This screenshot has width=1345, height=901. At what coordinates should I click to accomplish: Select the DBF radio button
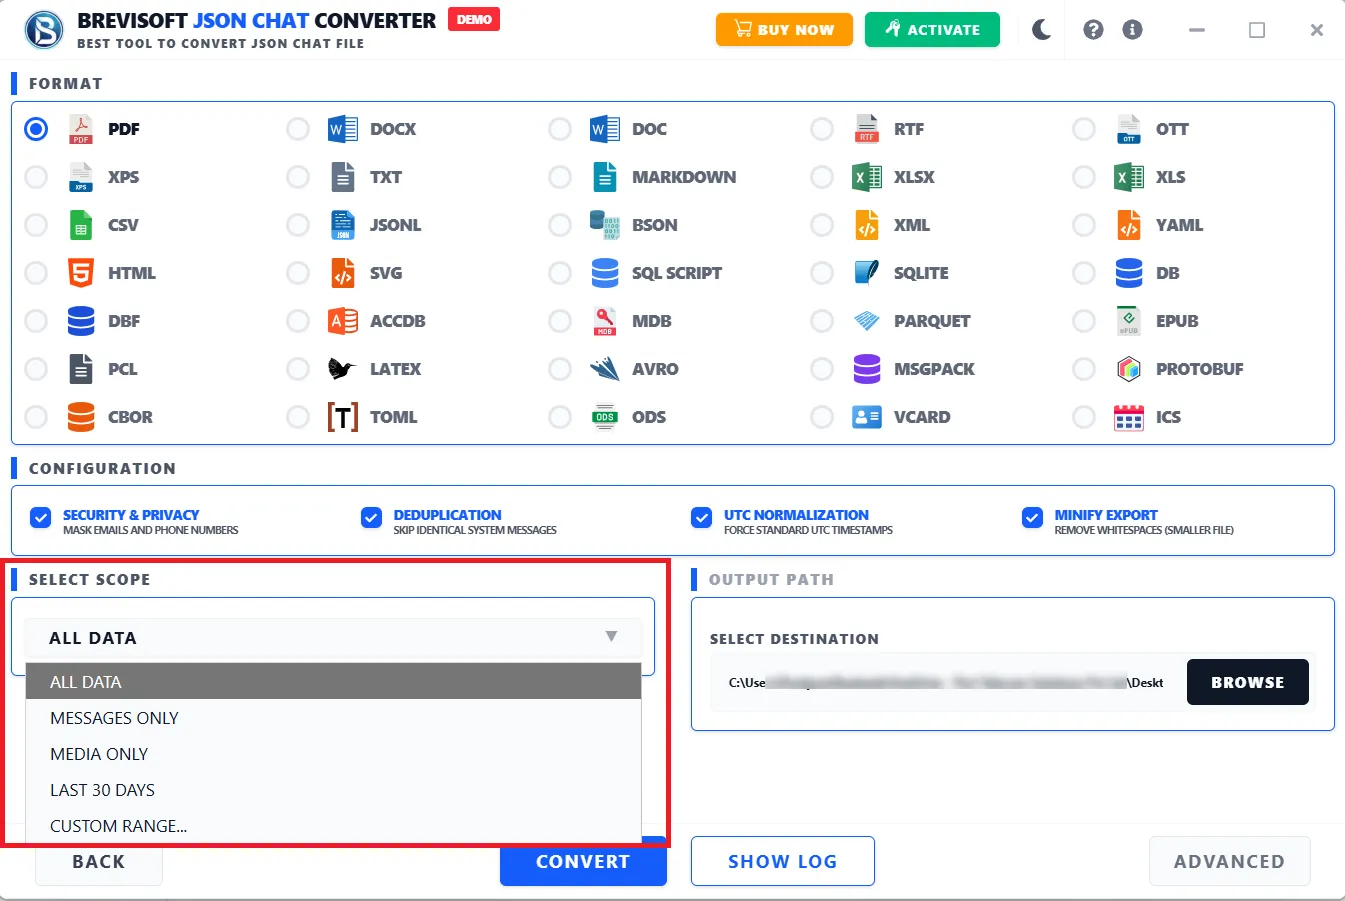pyautogui.click(x=36, y=321)
